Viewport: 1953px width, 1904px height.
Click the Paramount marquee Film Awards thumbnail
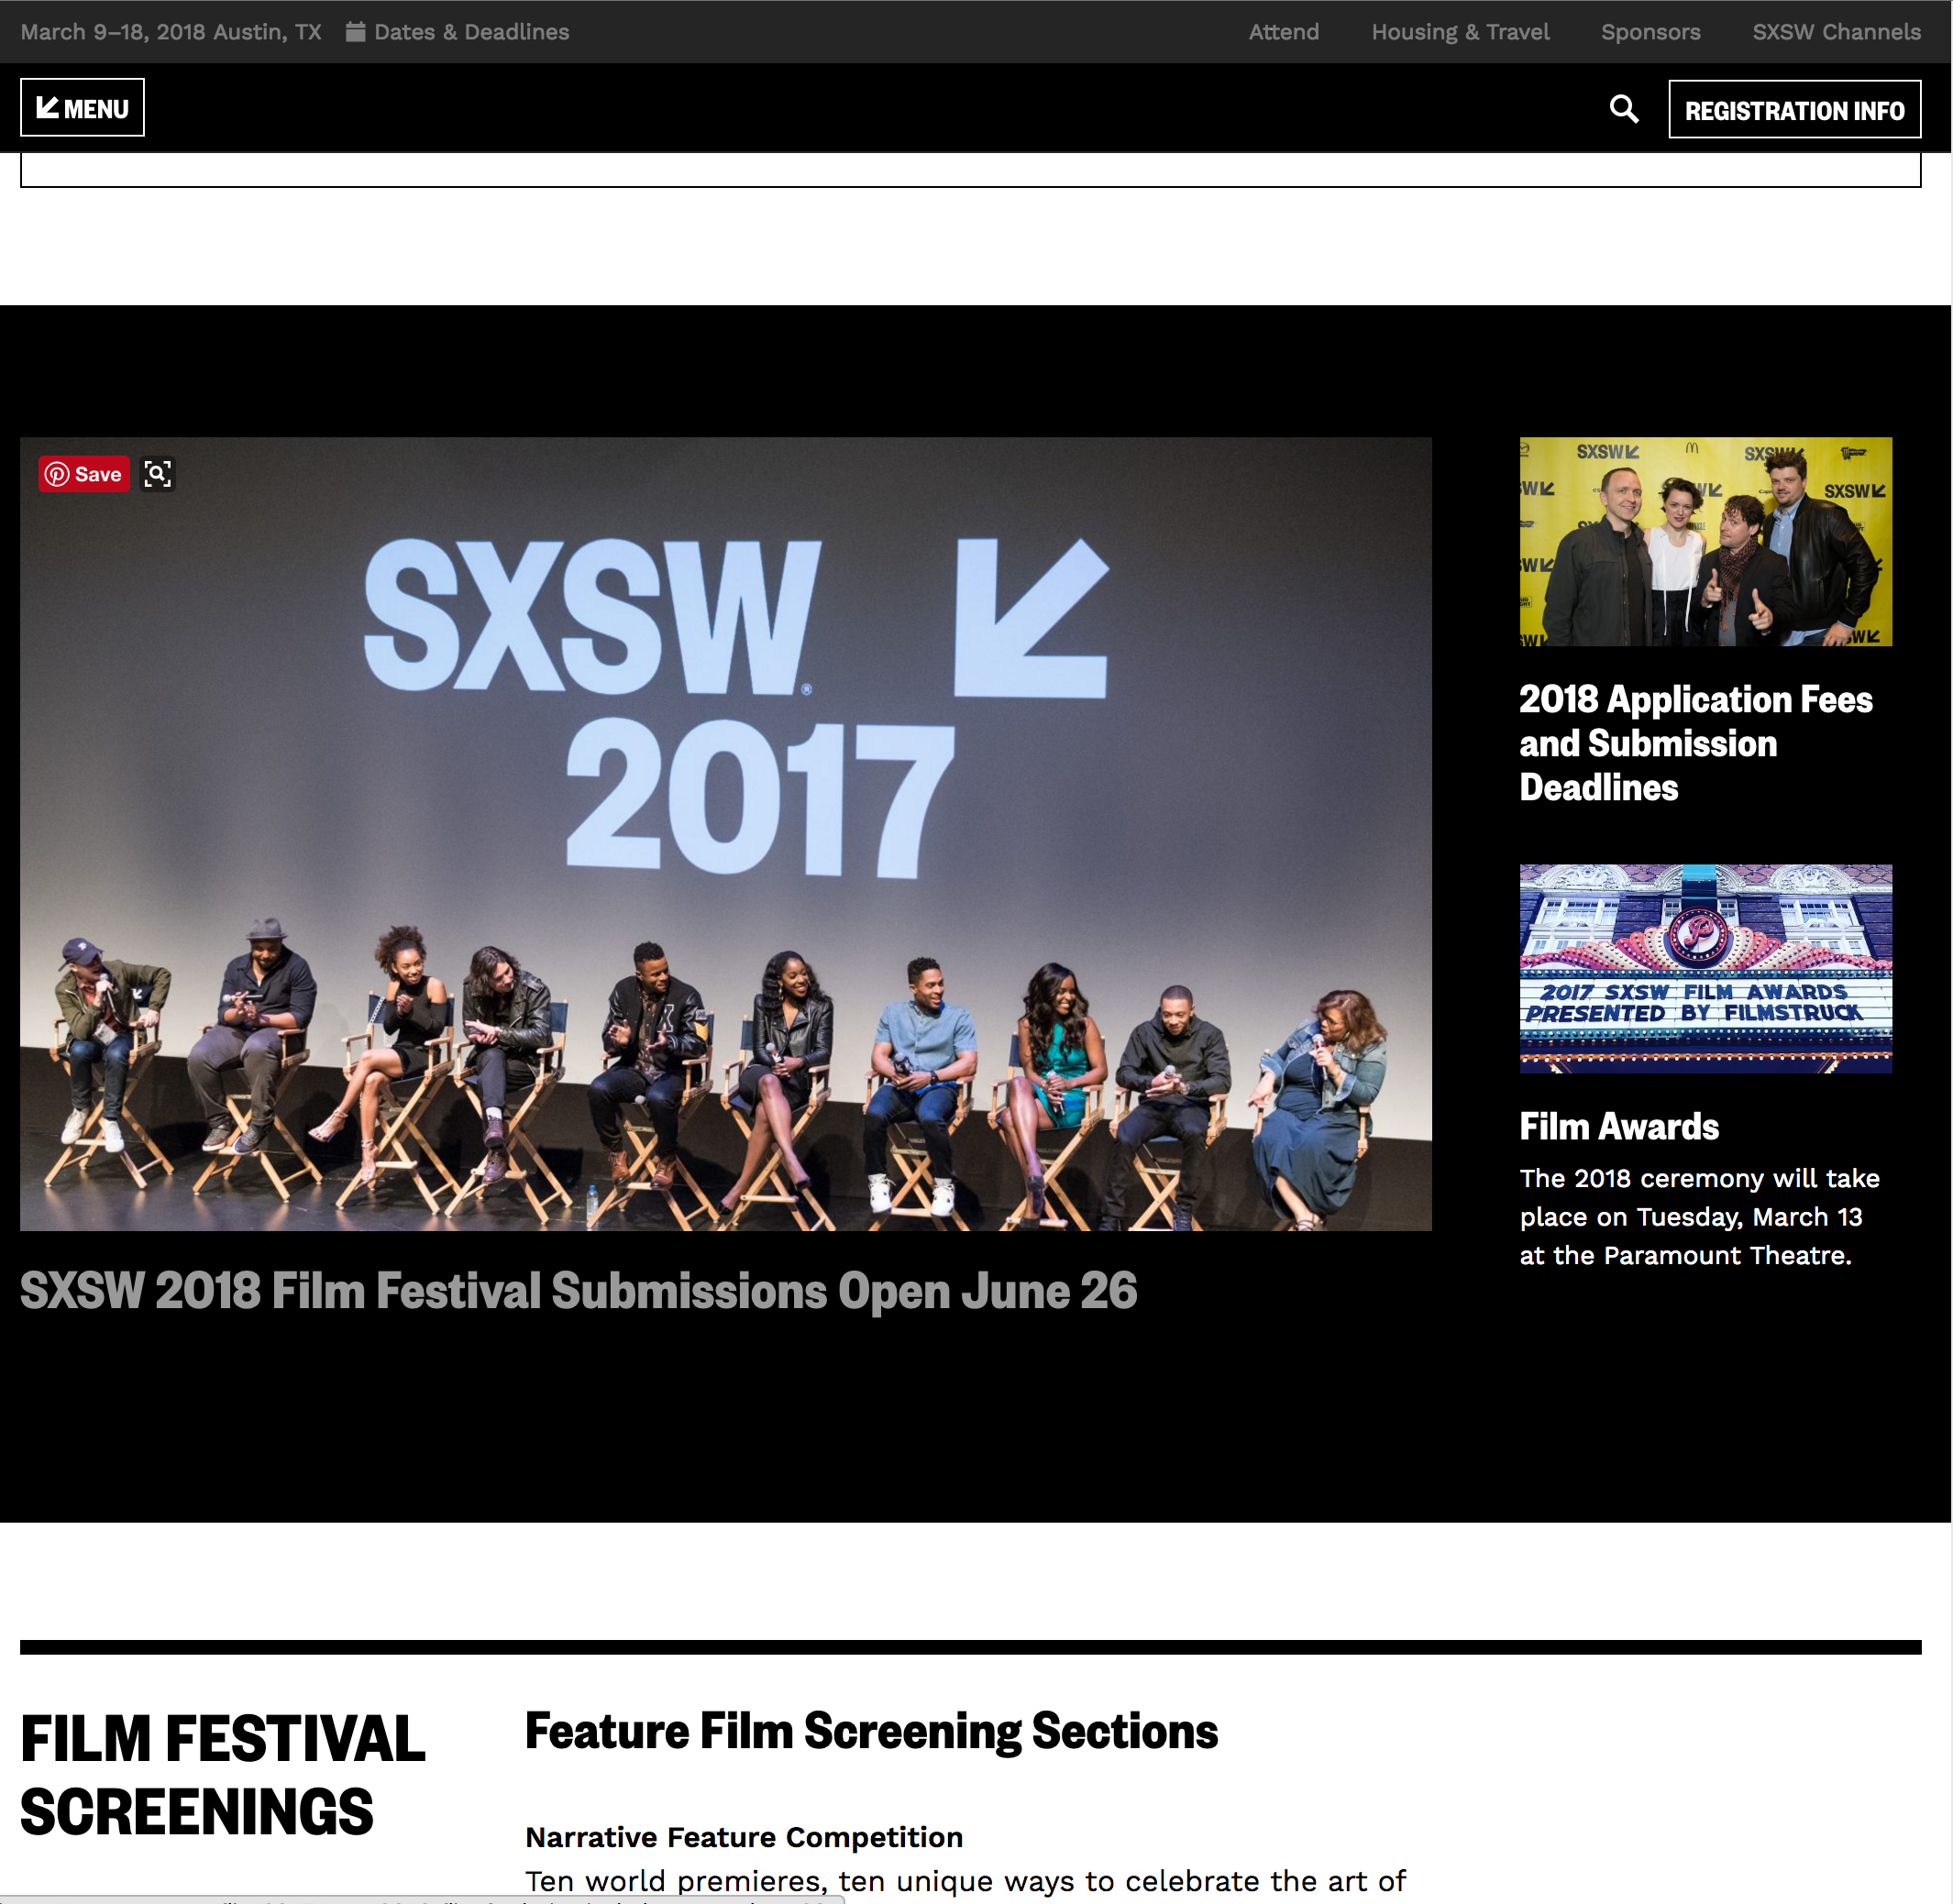[1705, 968]
